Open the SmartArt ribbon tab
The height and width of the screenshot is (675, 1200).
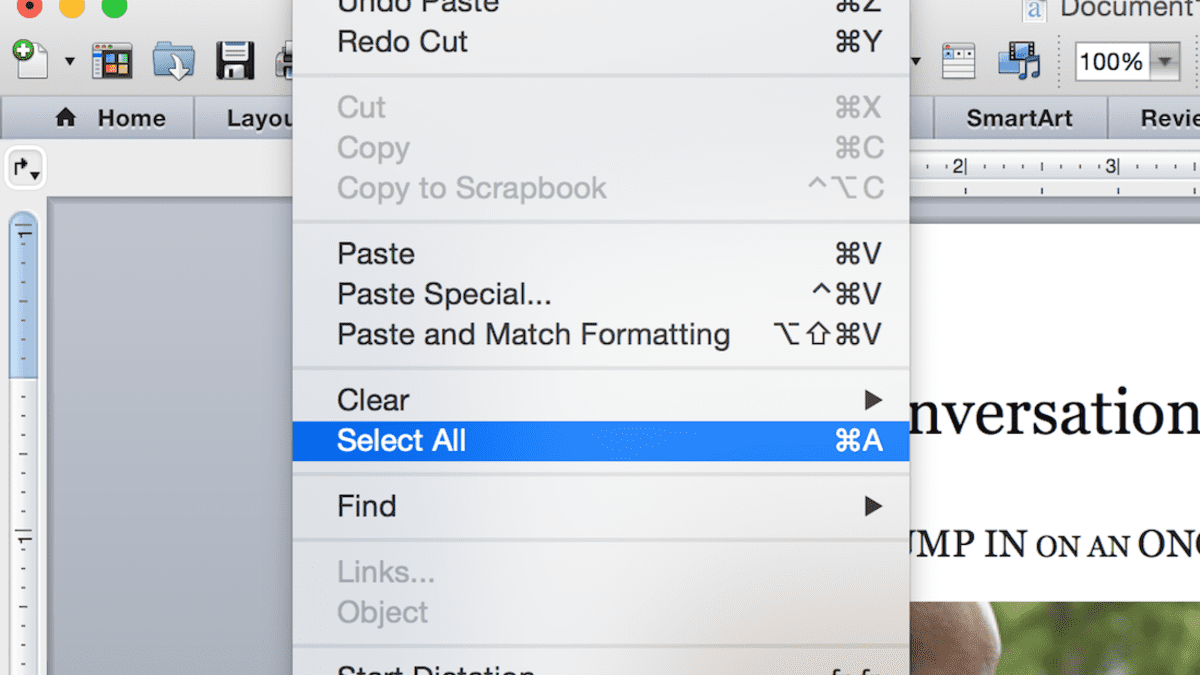(x=1019, y=118)
